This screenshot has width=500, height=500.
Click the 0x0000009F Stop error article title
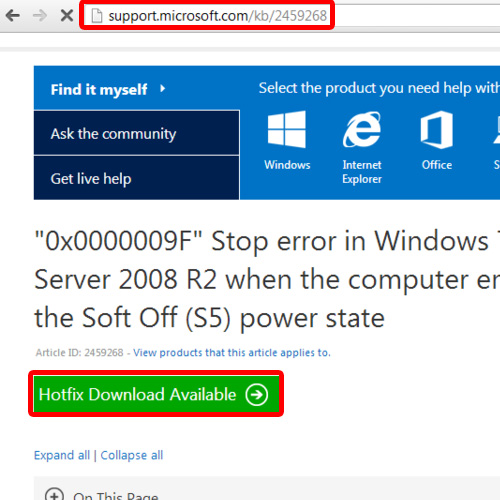pos(267,280)
